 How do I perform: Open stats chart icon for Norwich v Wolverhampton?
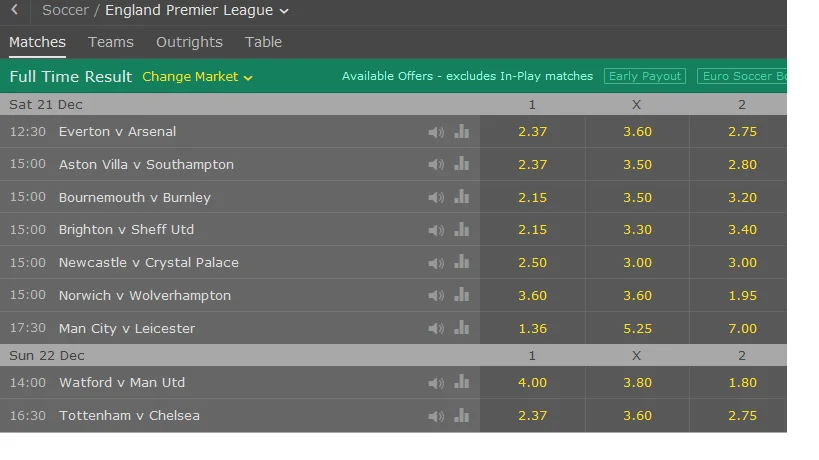[x=461, y=295]
